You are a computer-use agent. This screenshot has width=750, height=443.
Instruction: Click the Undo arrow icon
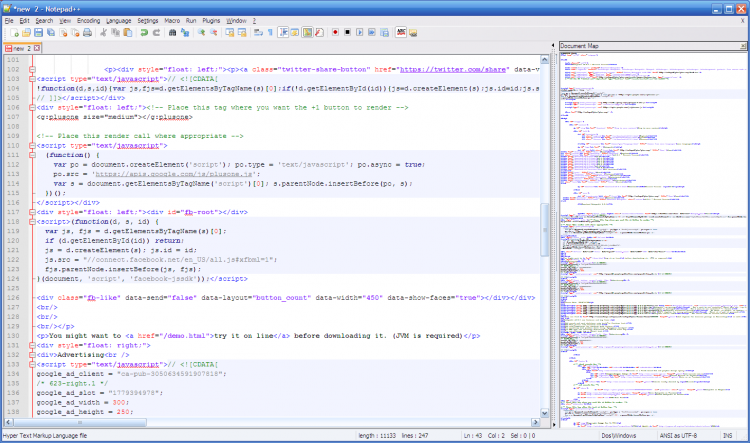click(144, 32)
